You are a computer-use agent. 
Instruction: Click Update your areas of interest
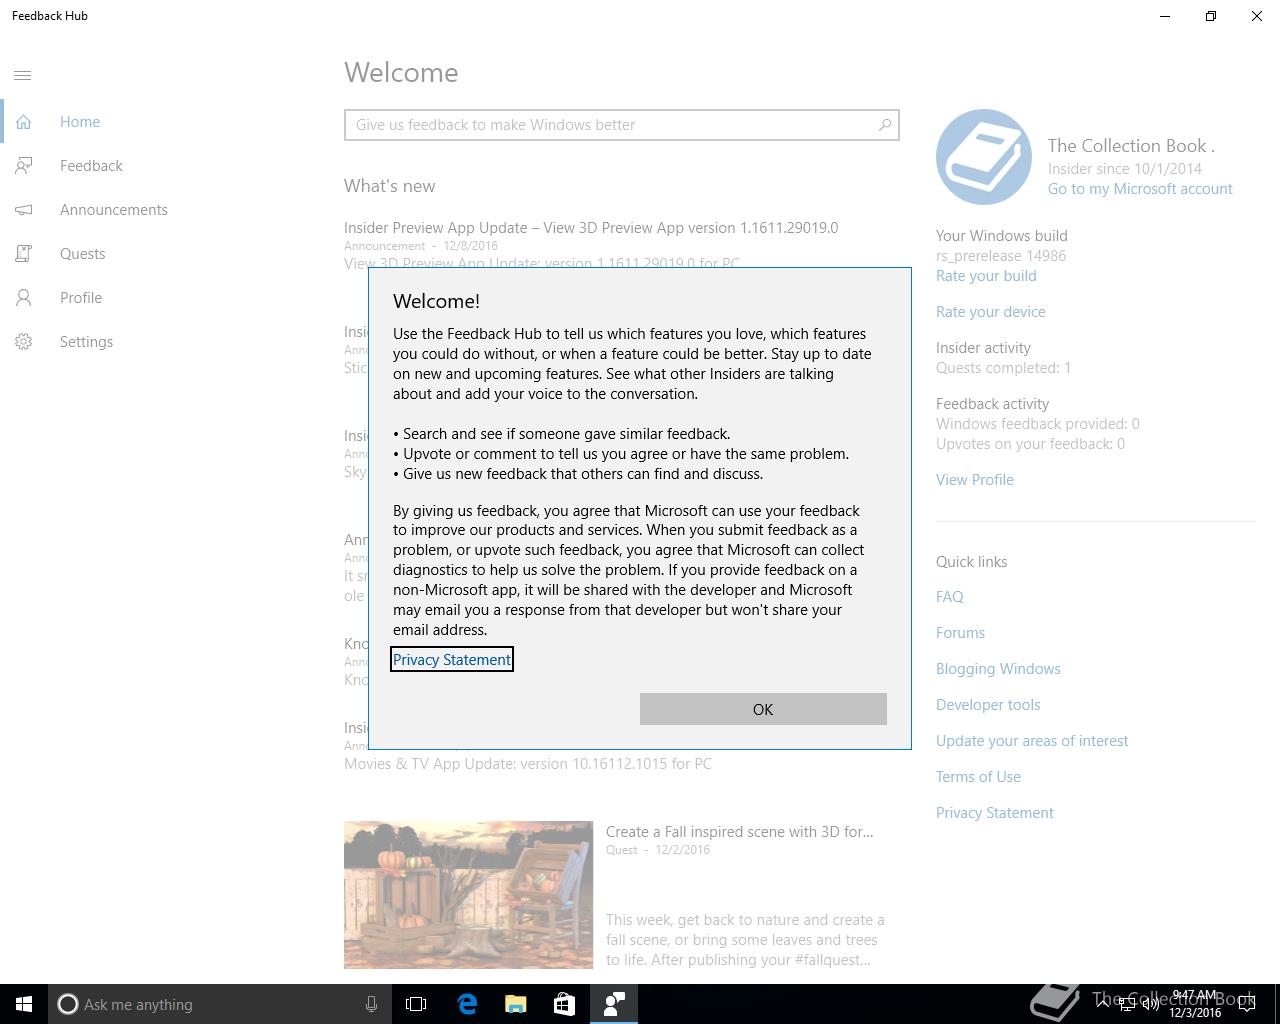1032,741
